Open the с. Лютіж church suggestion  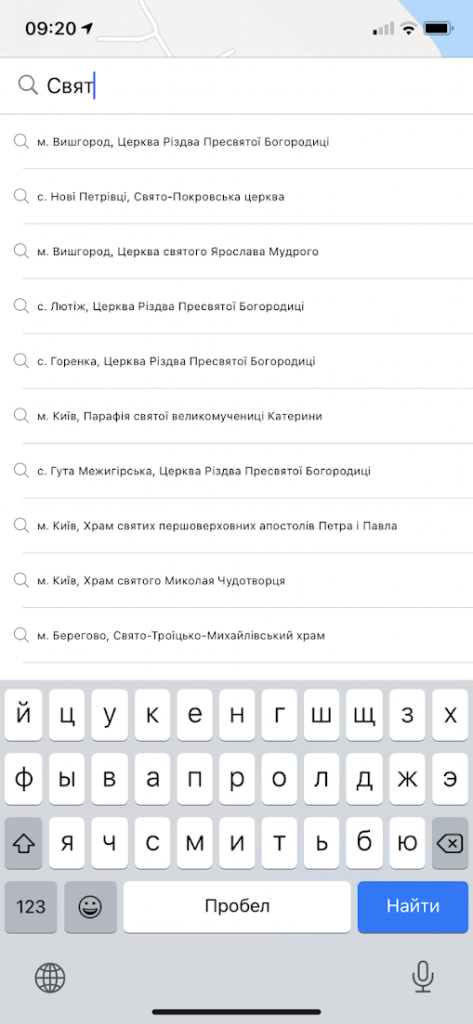pyautogui.click(x=236, y=306)
